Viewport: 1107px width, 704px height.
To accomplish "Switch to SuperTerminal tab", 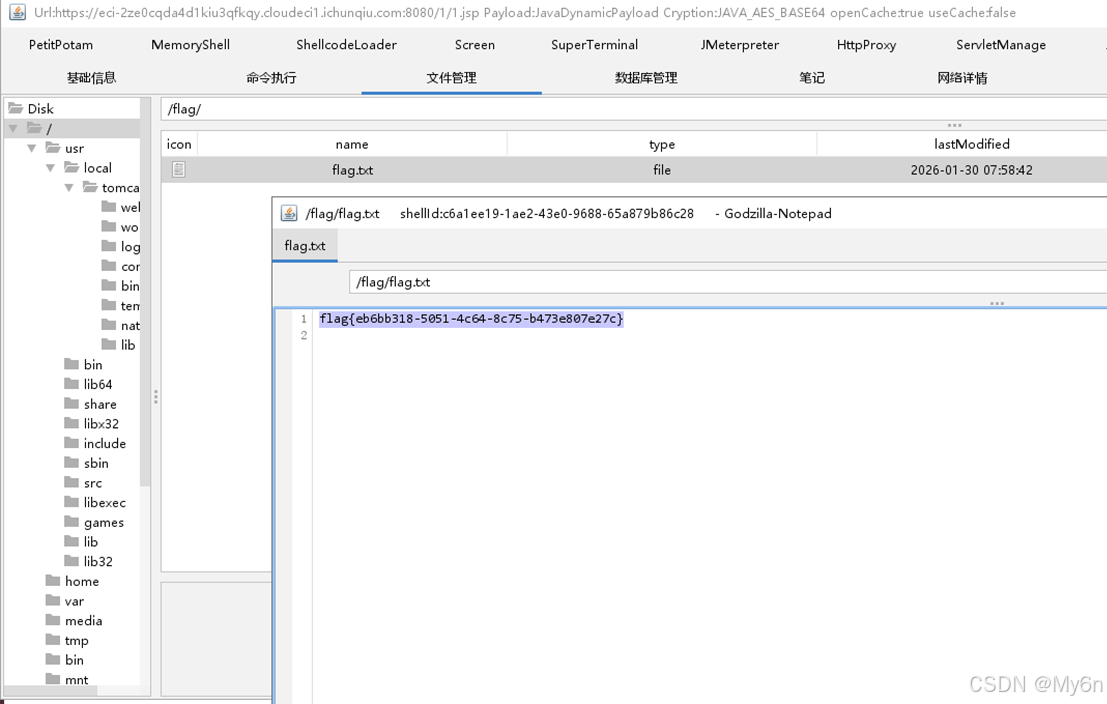I will coord(594,44).
